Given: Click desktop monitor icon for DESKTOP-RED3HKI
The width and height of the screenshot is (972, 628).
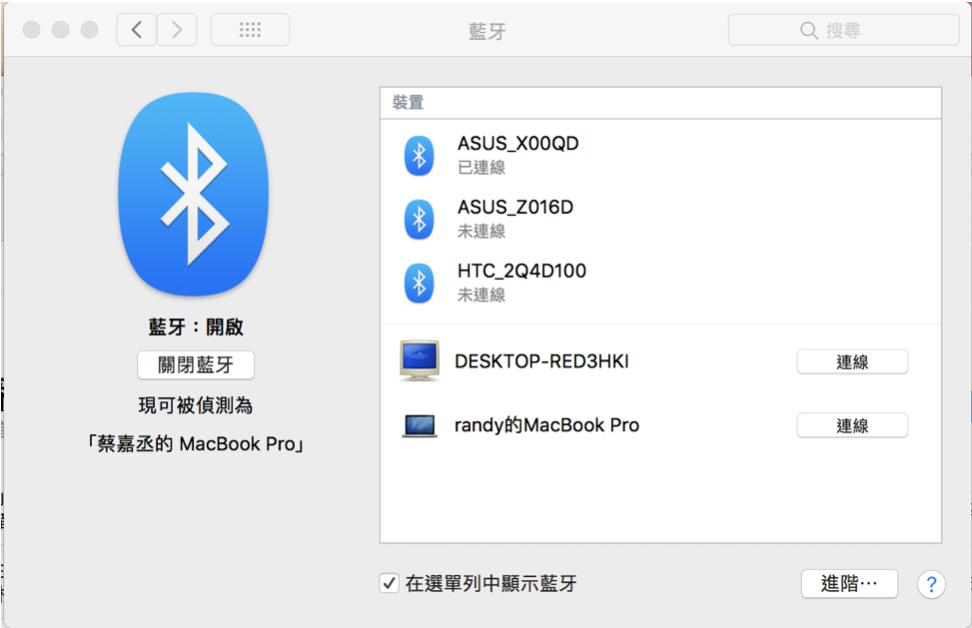Looking at the screenshot, I should (x=420, y=360).
